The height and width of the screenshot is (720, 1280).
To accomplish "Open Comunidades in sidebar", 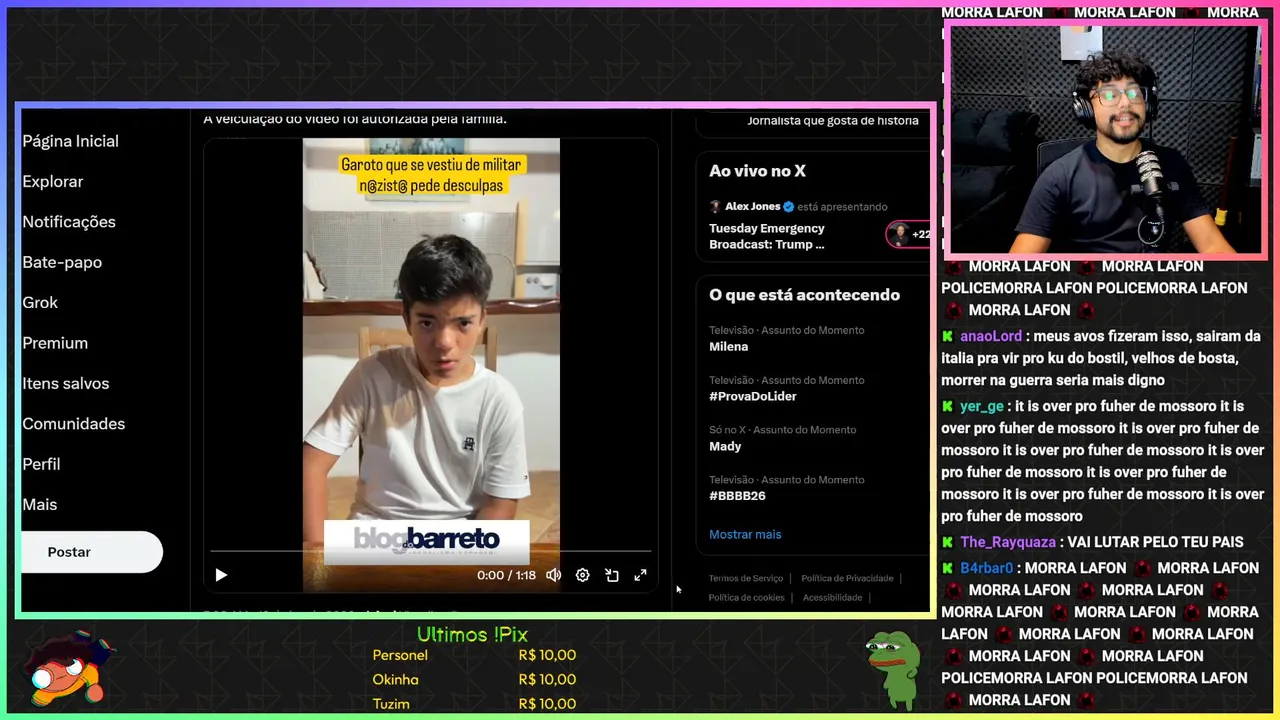I will (74, 424).
